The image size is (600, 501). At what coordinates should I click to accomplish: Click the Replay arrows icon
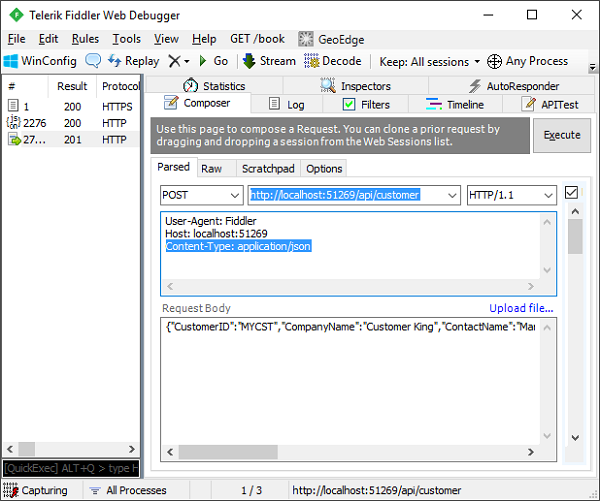coord(114,60)
